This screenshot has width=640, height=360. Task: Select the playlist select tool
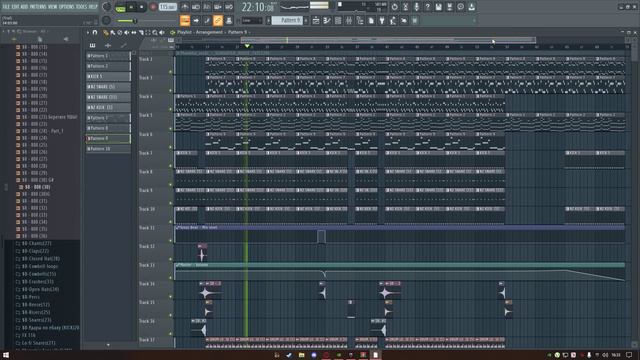148,32
